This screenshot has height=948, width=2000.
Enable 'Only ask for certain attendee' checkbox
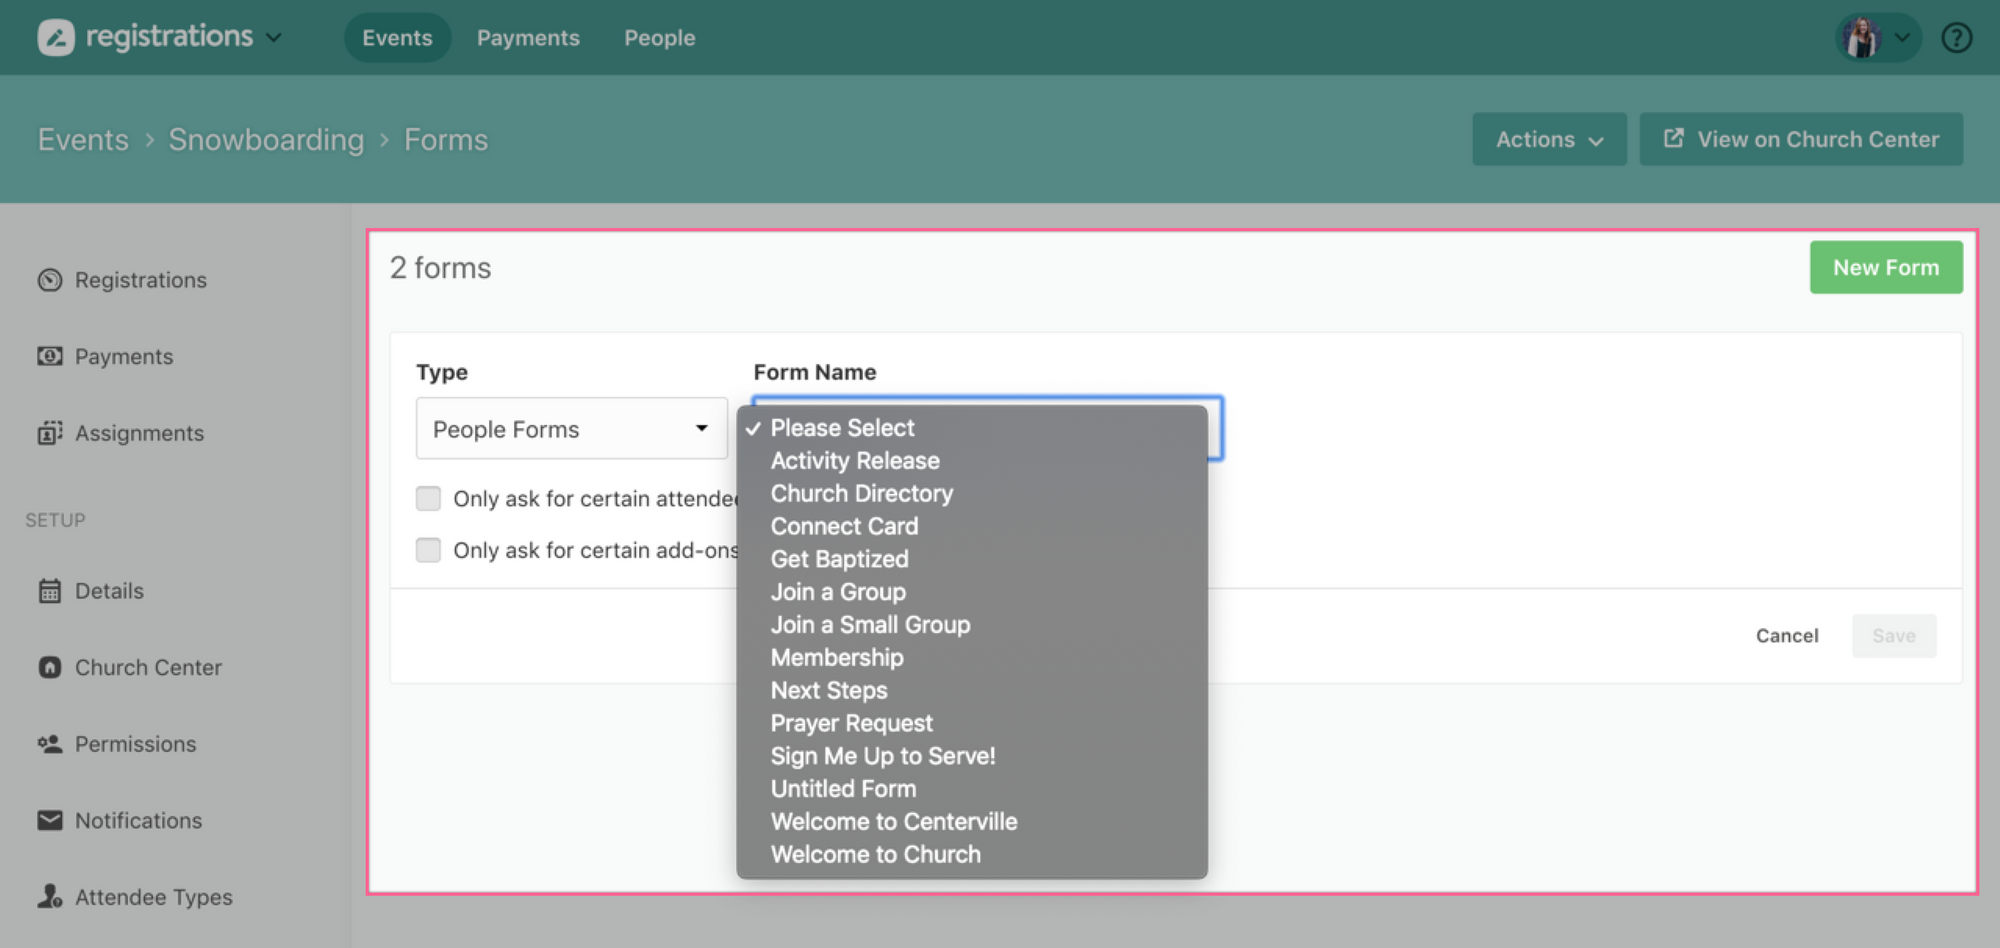tap(428, 498)
